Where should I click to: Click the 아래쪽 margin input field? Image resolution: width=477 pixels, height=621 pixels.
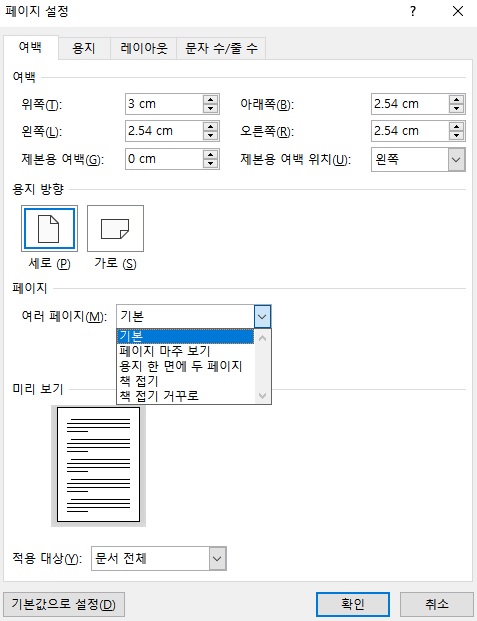[410, 104]
